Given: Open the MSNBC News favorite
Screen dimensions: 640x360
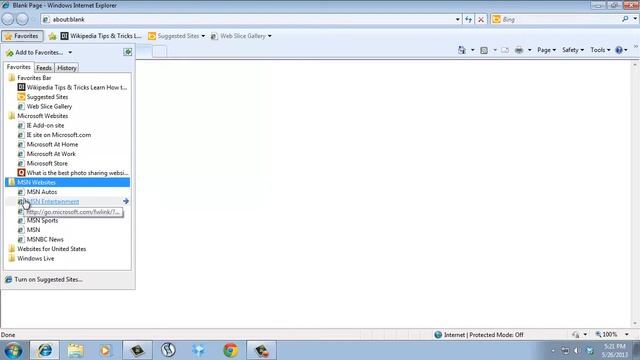Looking at the screenshot, I should coord(41,240).
